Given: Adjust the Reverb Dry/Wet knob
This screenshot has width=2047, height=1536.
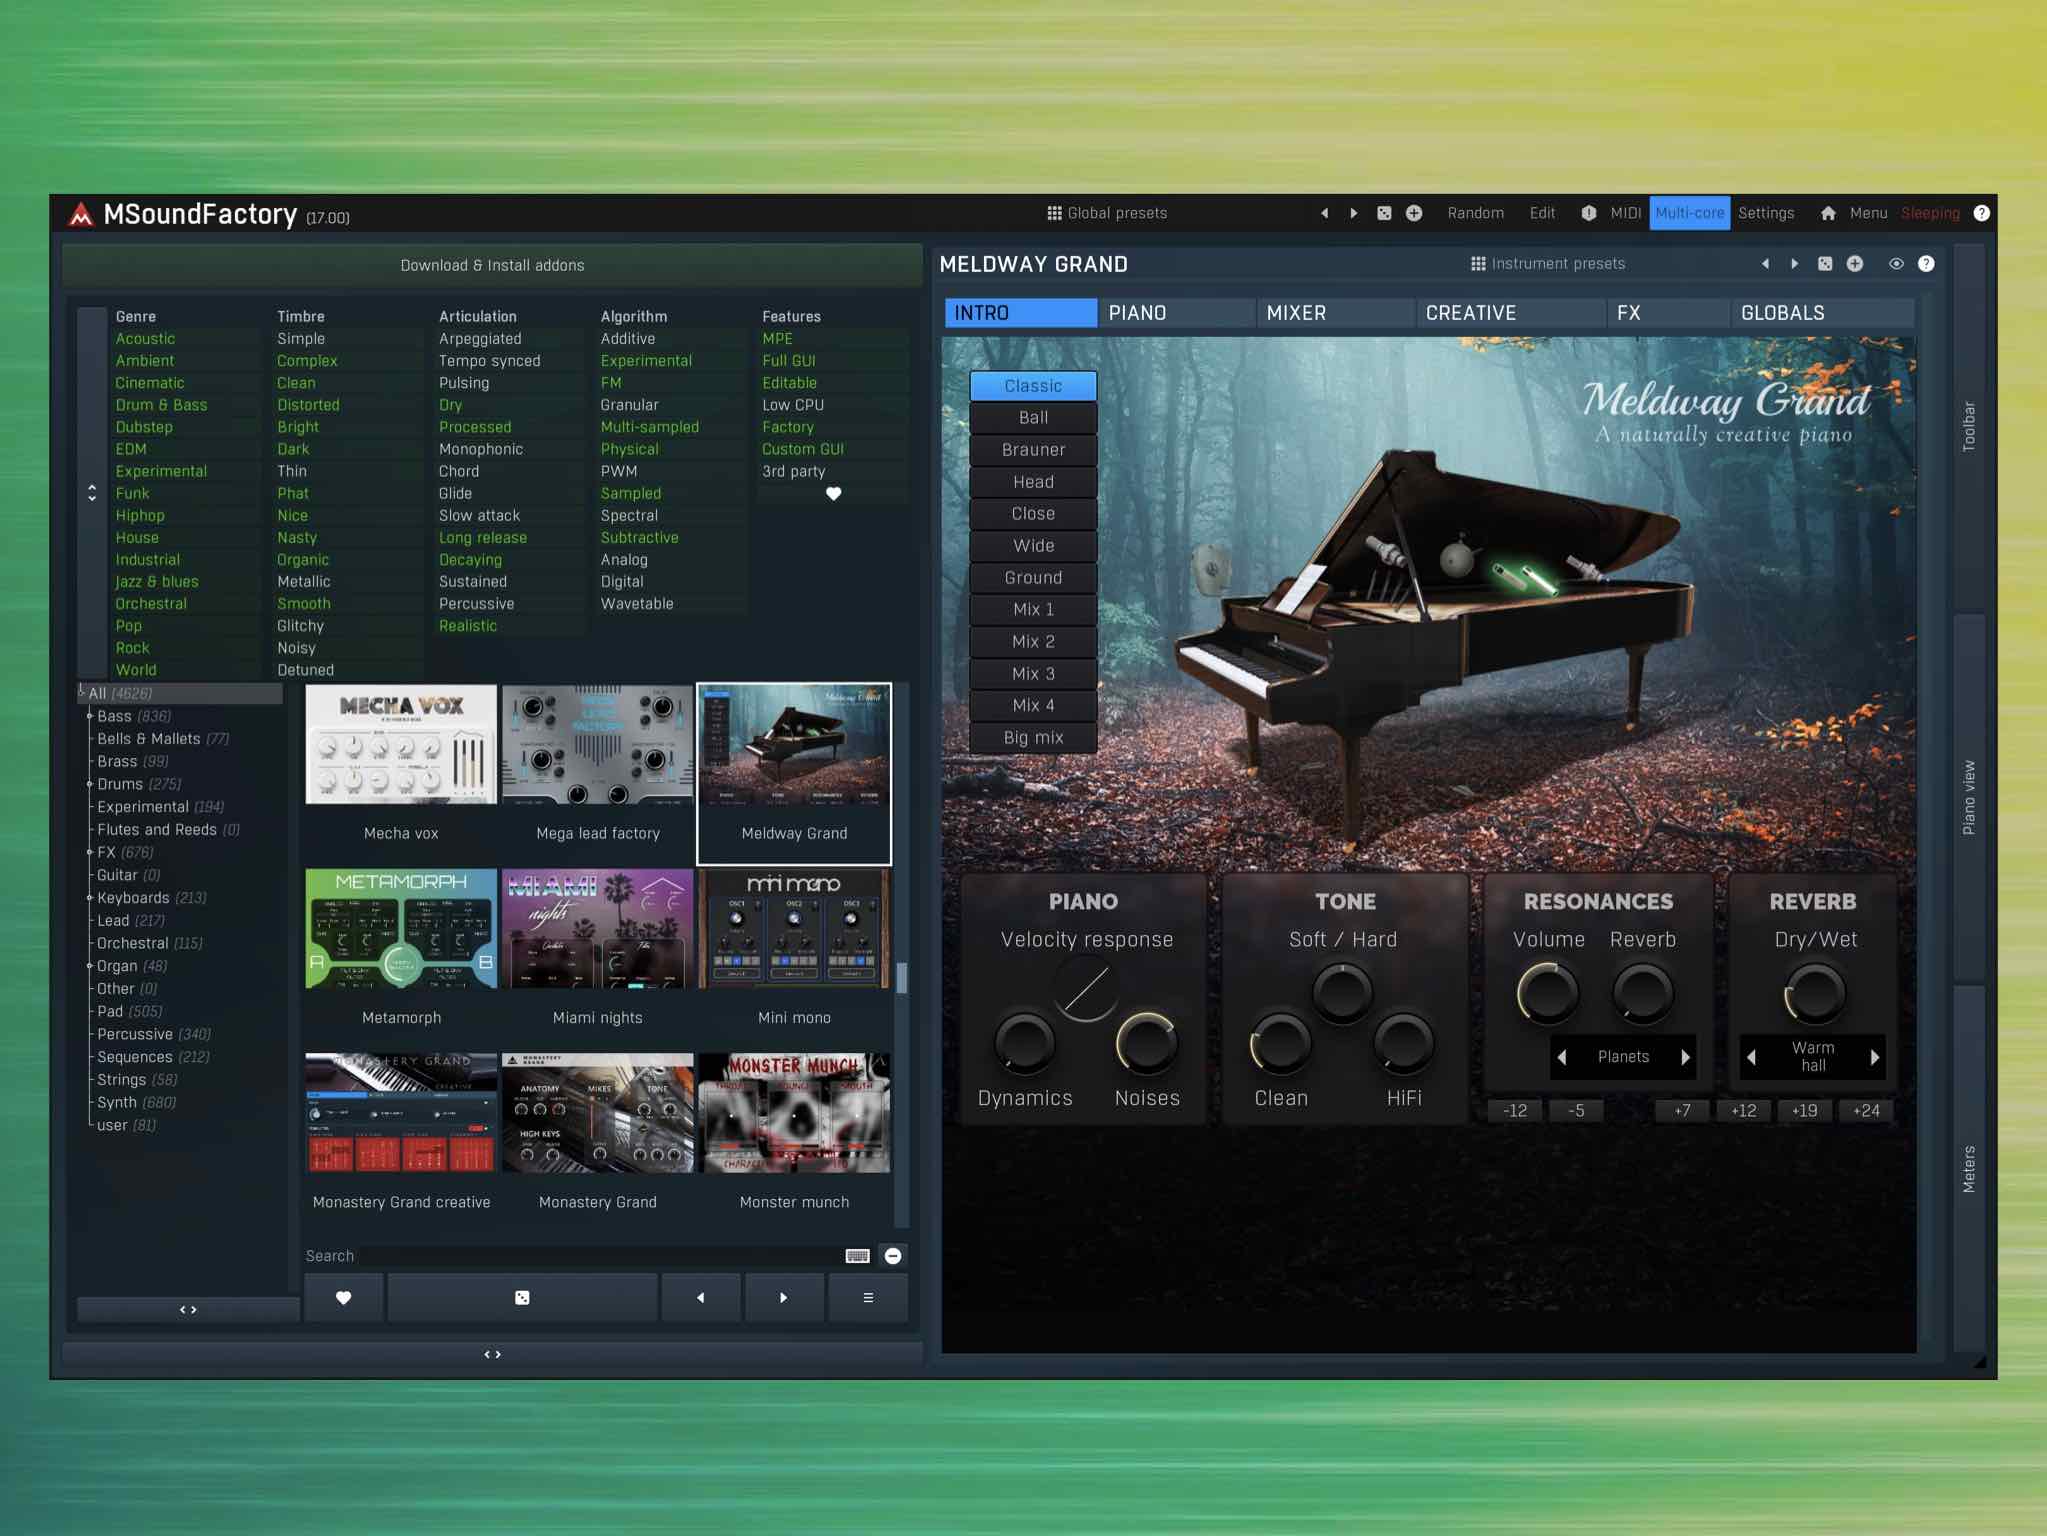Looking at the screenshot, I should point(1814,993).
